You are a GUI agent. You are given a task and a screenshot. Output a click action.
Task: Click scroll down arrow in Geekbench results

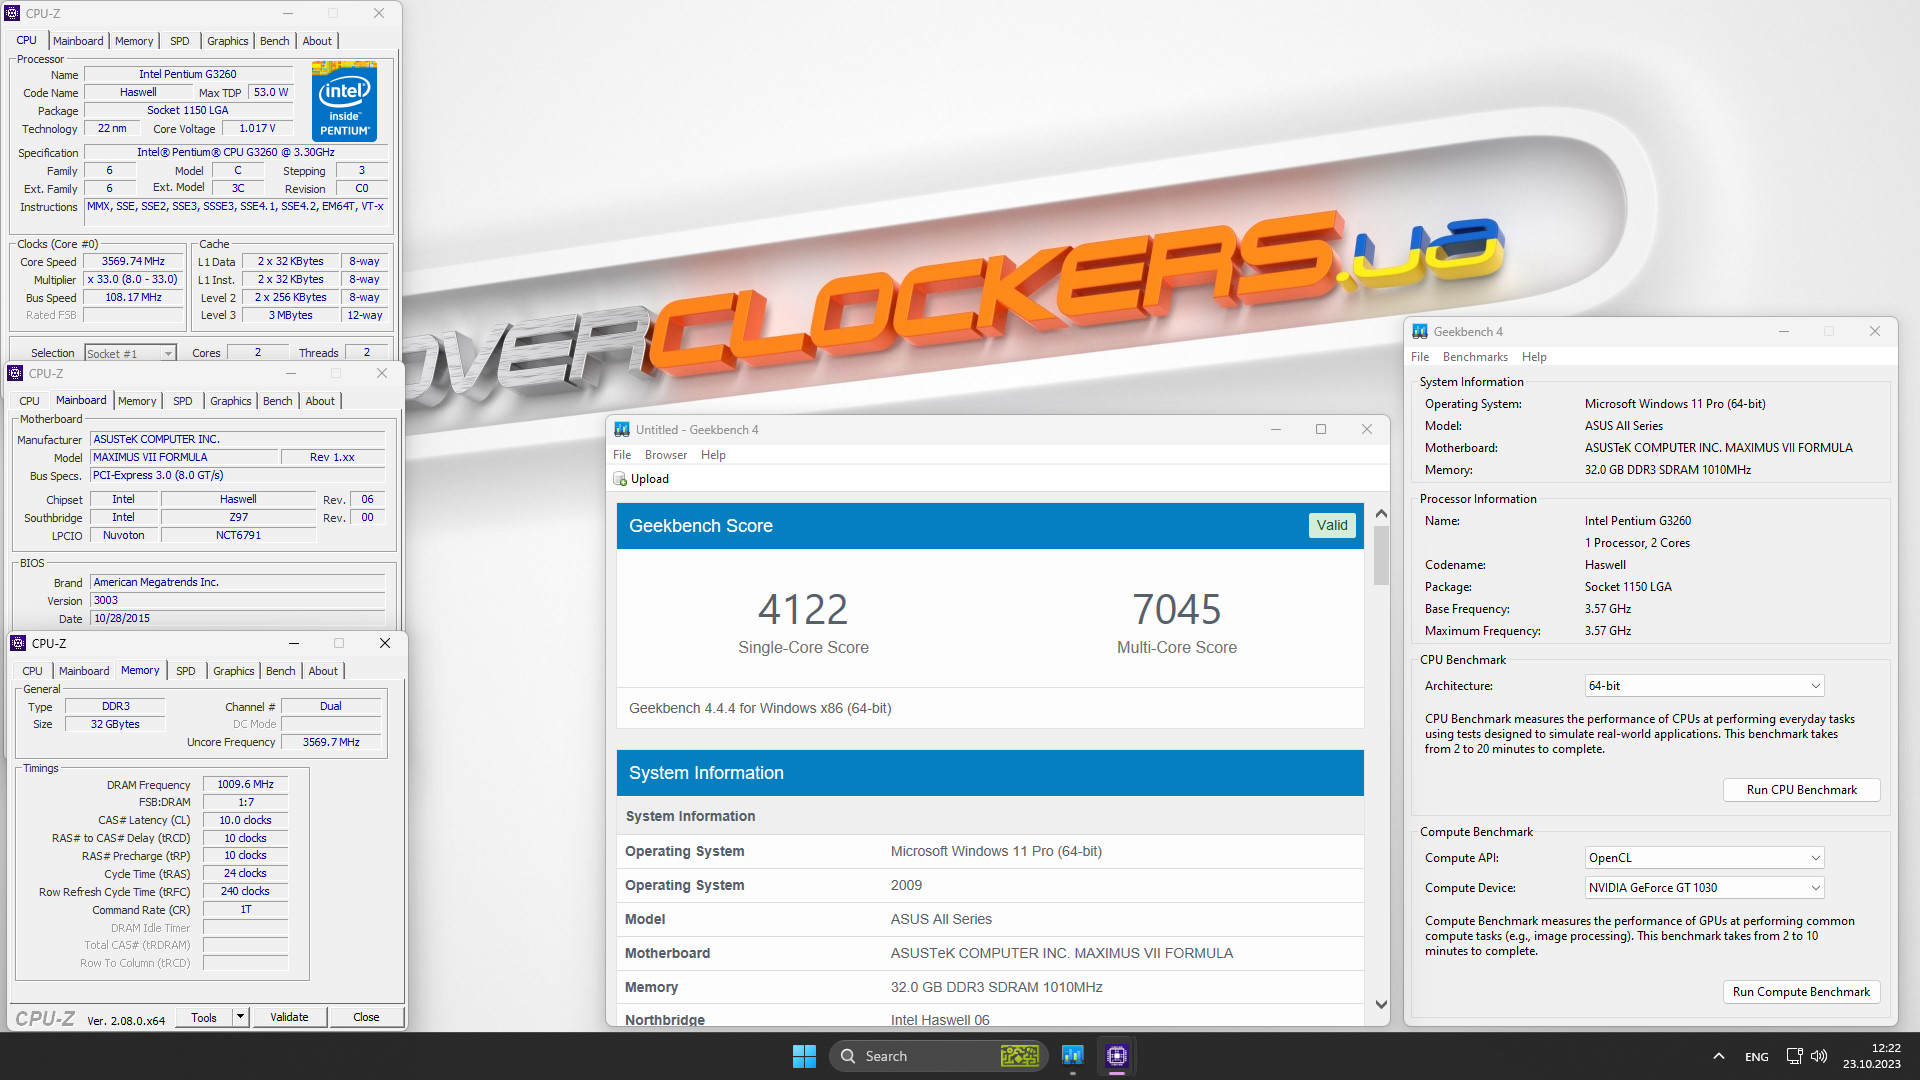tap(1381, 1005)
